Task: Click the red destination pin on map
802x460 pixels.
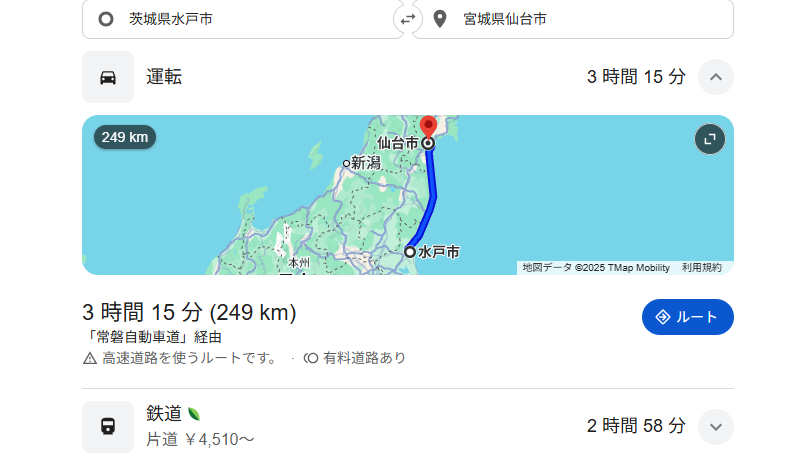Action: pos(428,126)
